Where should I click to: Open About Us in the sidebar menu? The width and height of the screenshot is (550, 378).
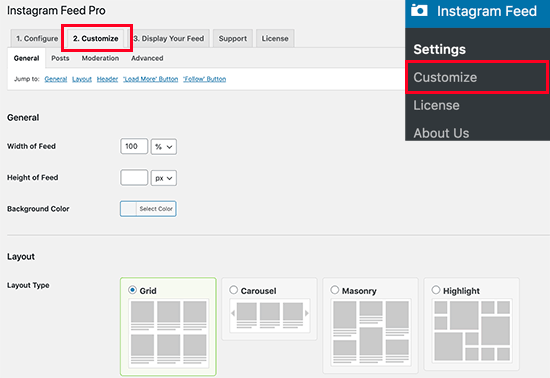[441, 133]
